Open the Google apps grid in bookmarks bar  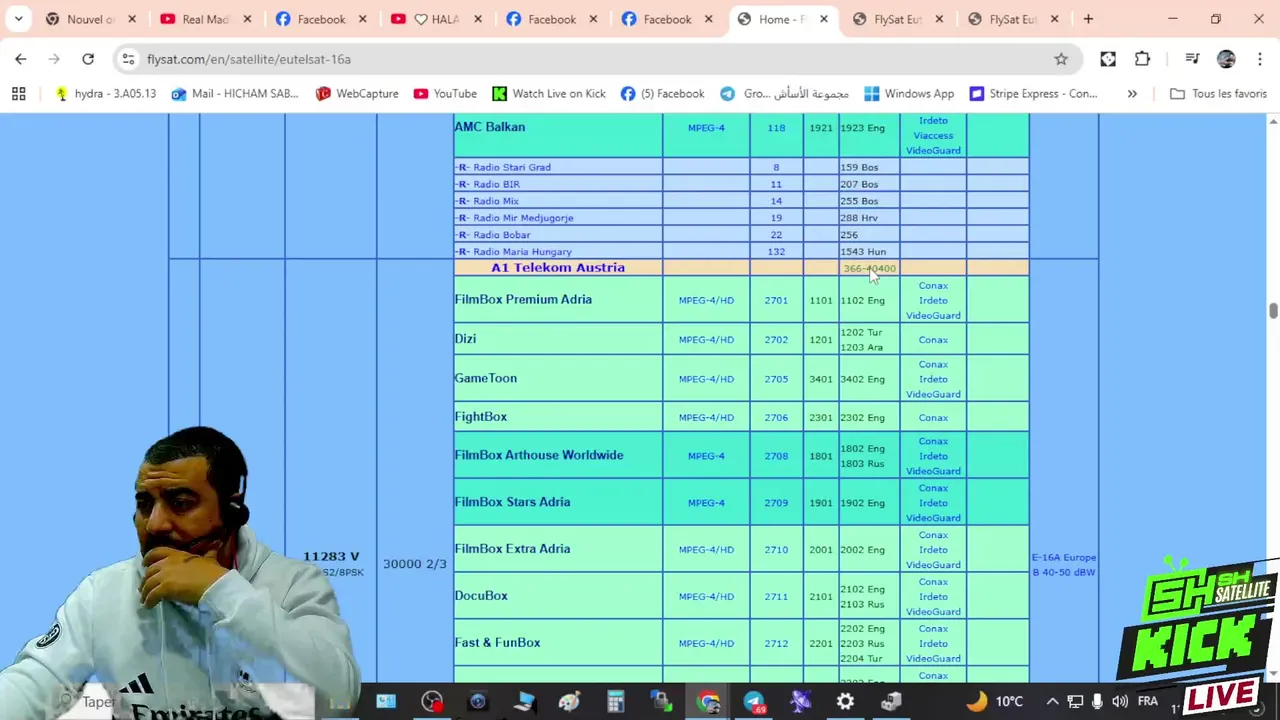click(x=18, y=93)
